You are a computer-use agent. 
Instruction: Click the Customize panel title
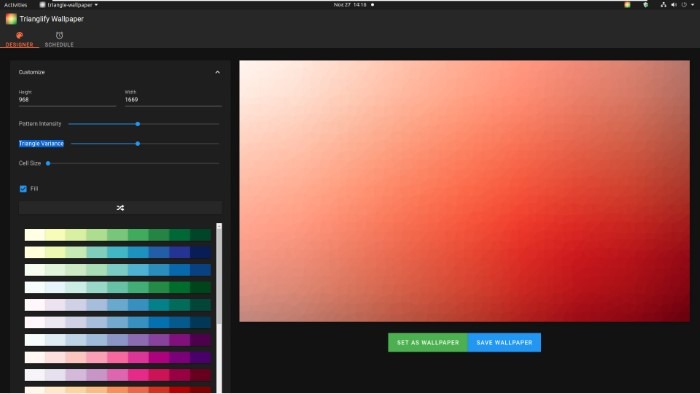(x=32, y=72)
